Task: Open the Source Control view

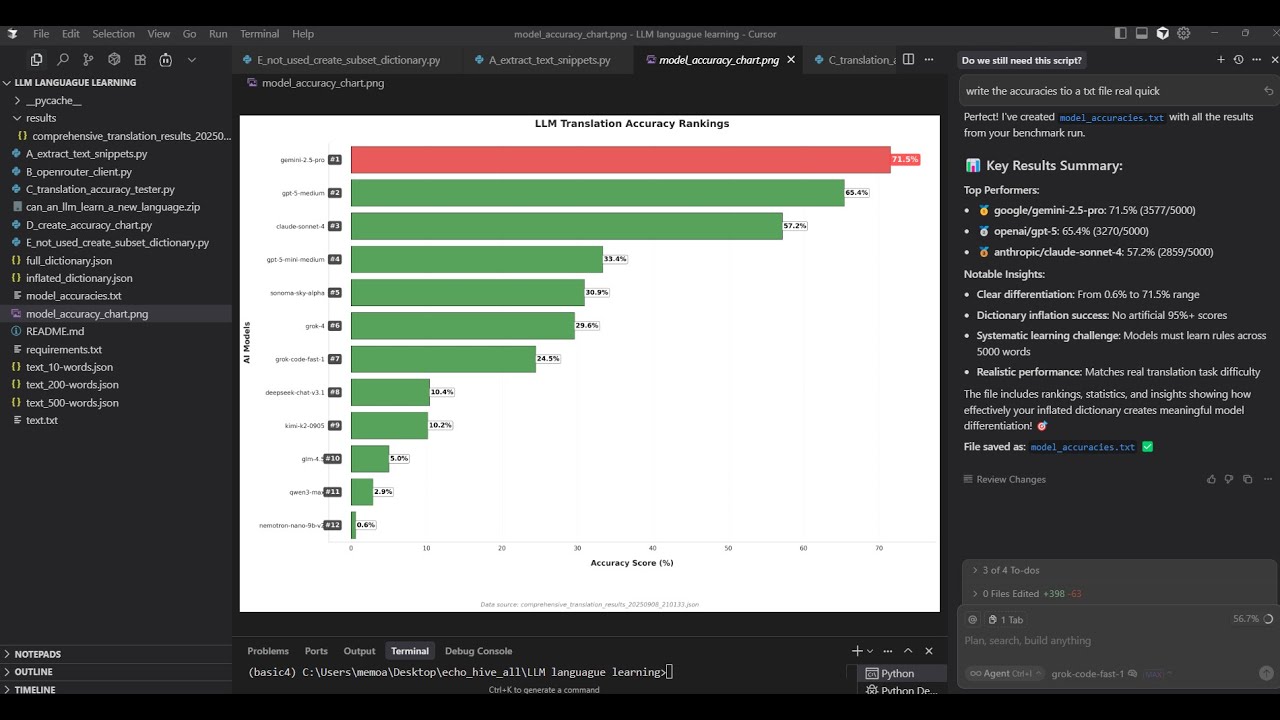Action: coord(88,60)
